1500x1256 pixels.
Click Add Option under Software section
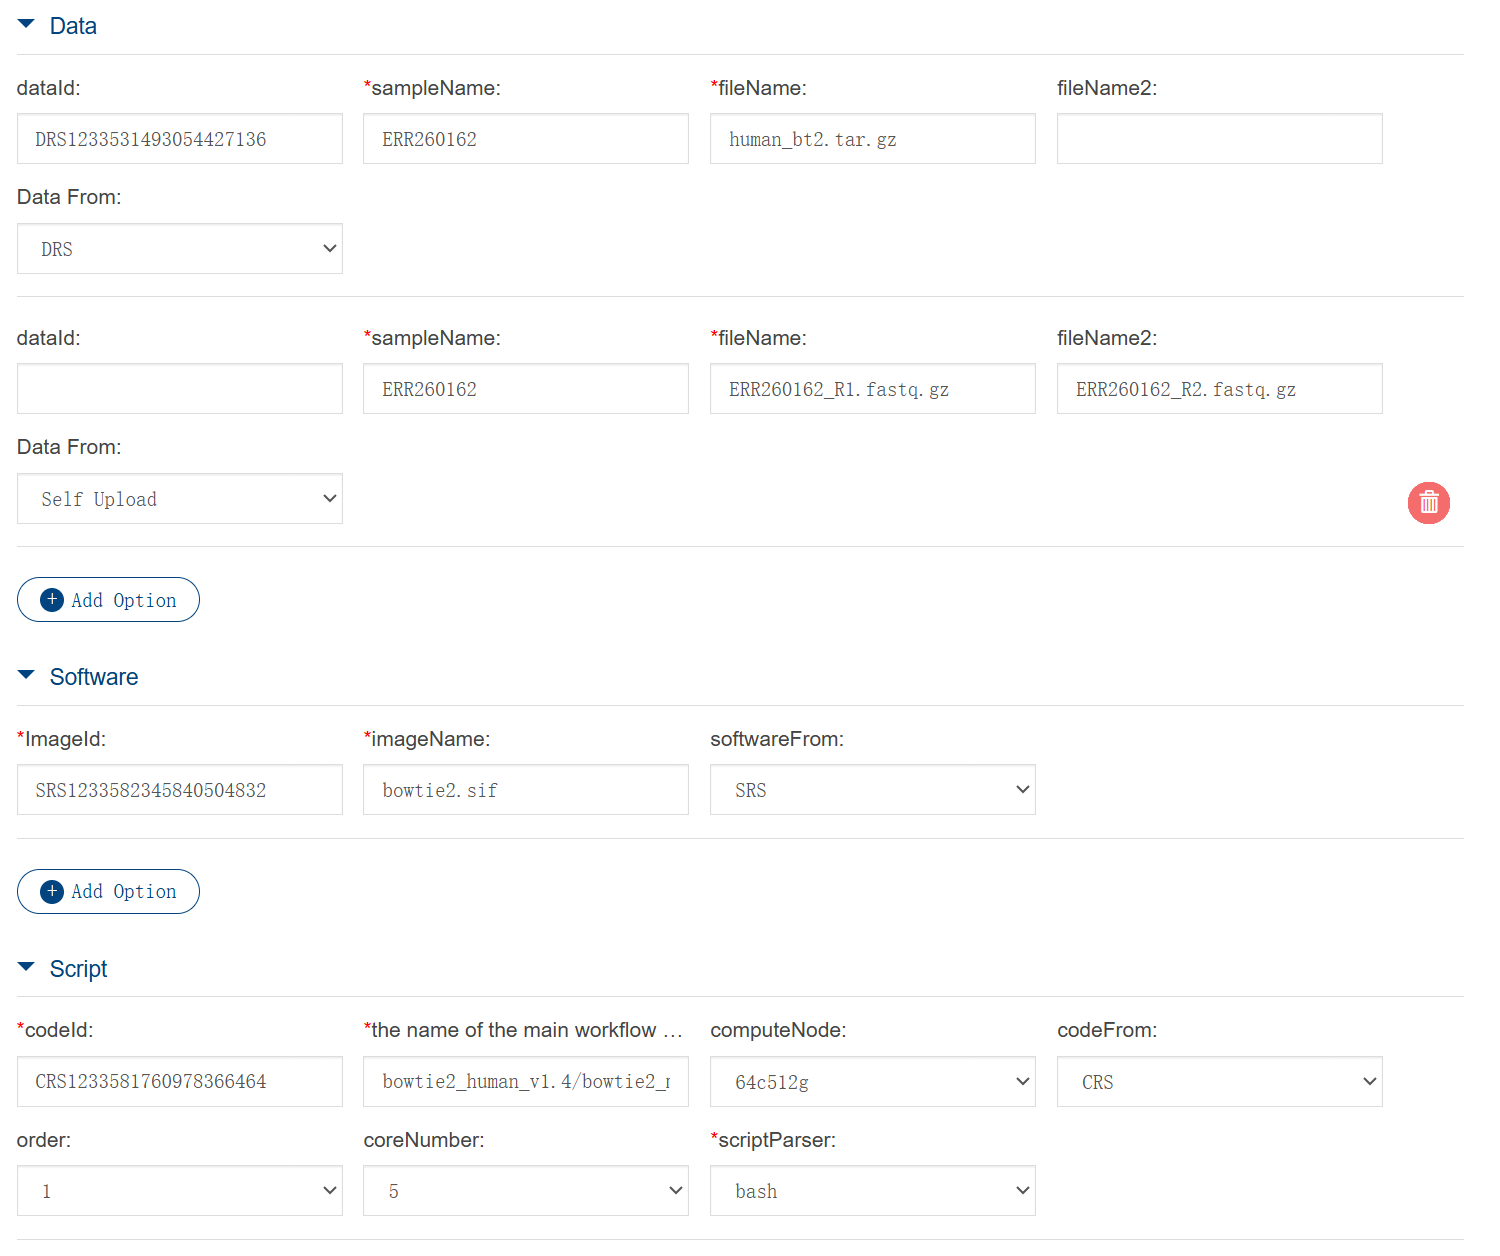(108, 892)
